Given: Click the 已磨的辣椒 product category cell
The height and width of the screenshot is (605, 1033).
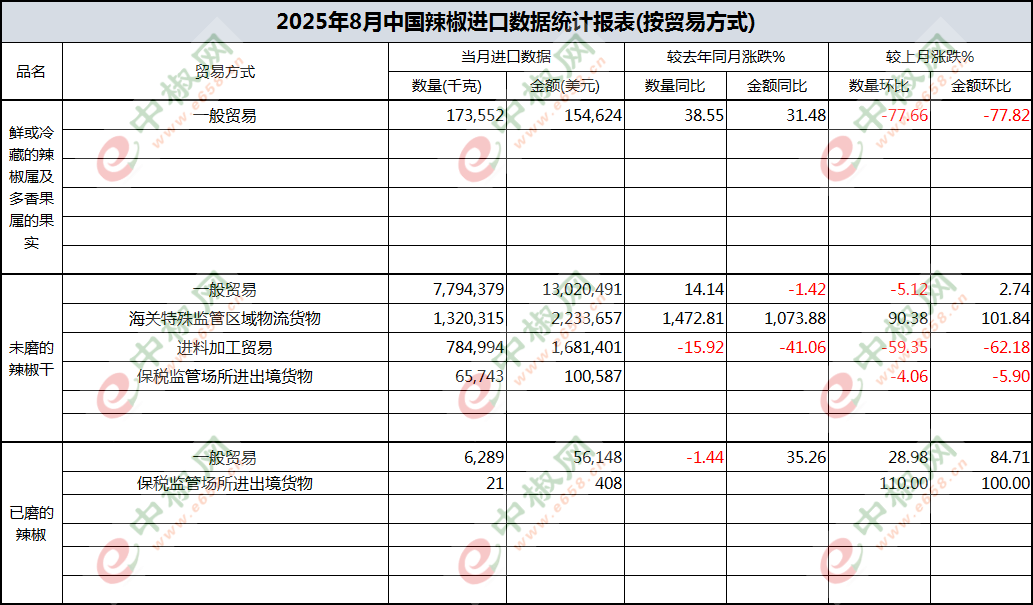Looking at the screenshot, I should click(x=31, y=523).
